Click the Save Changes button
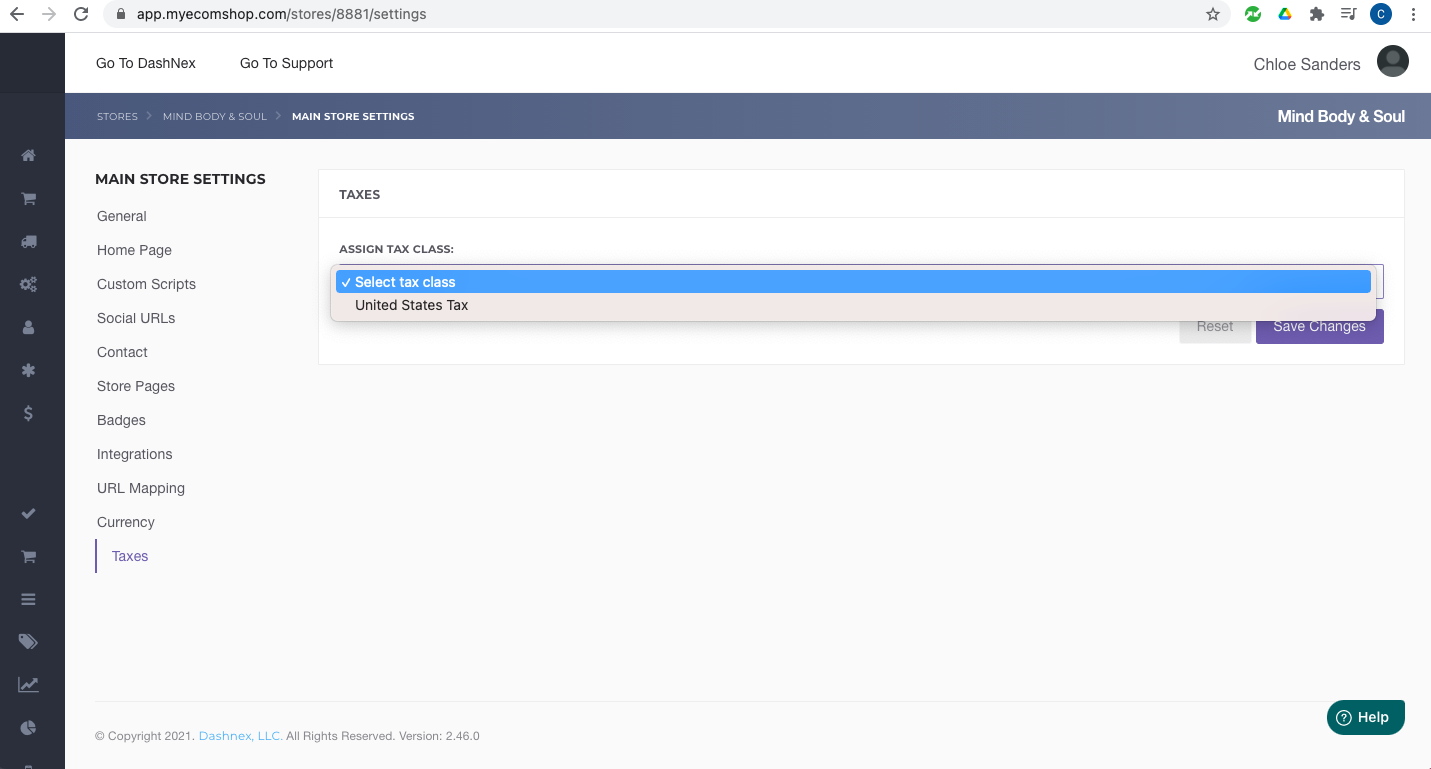 [1319, 326]
